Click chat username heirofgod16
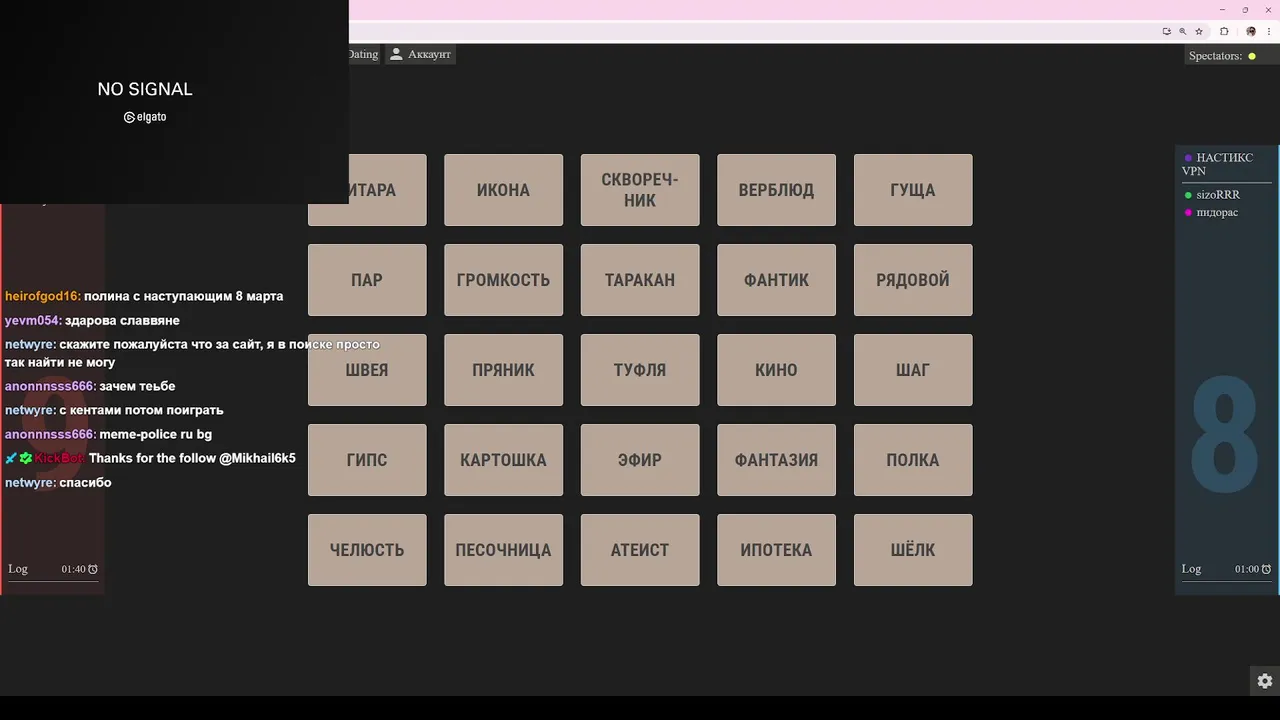Viewport: 1280px width, 720px height. [42, 296]
